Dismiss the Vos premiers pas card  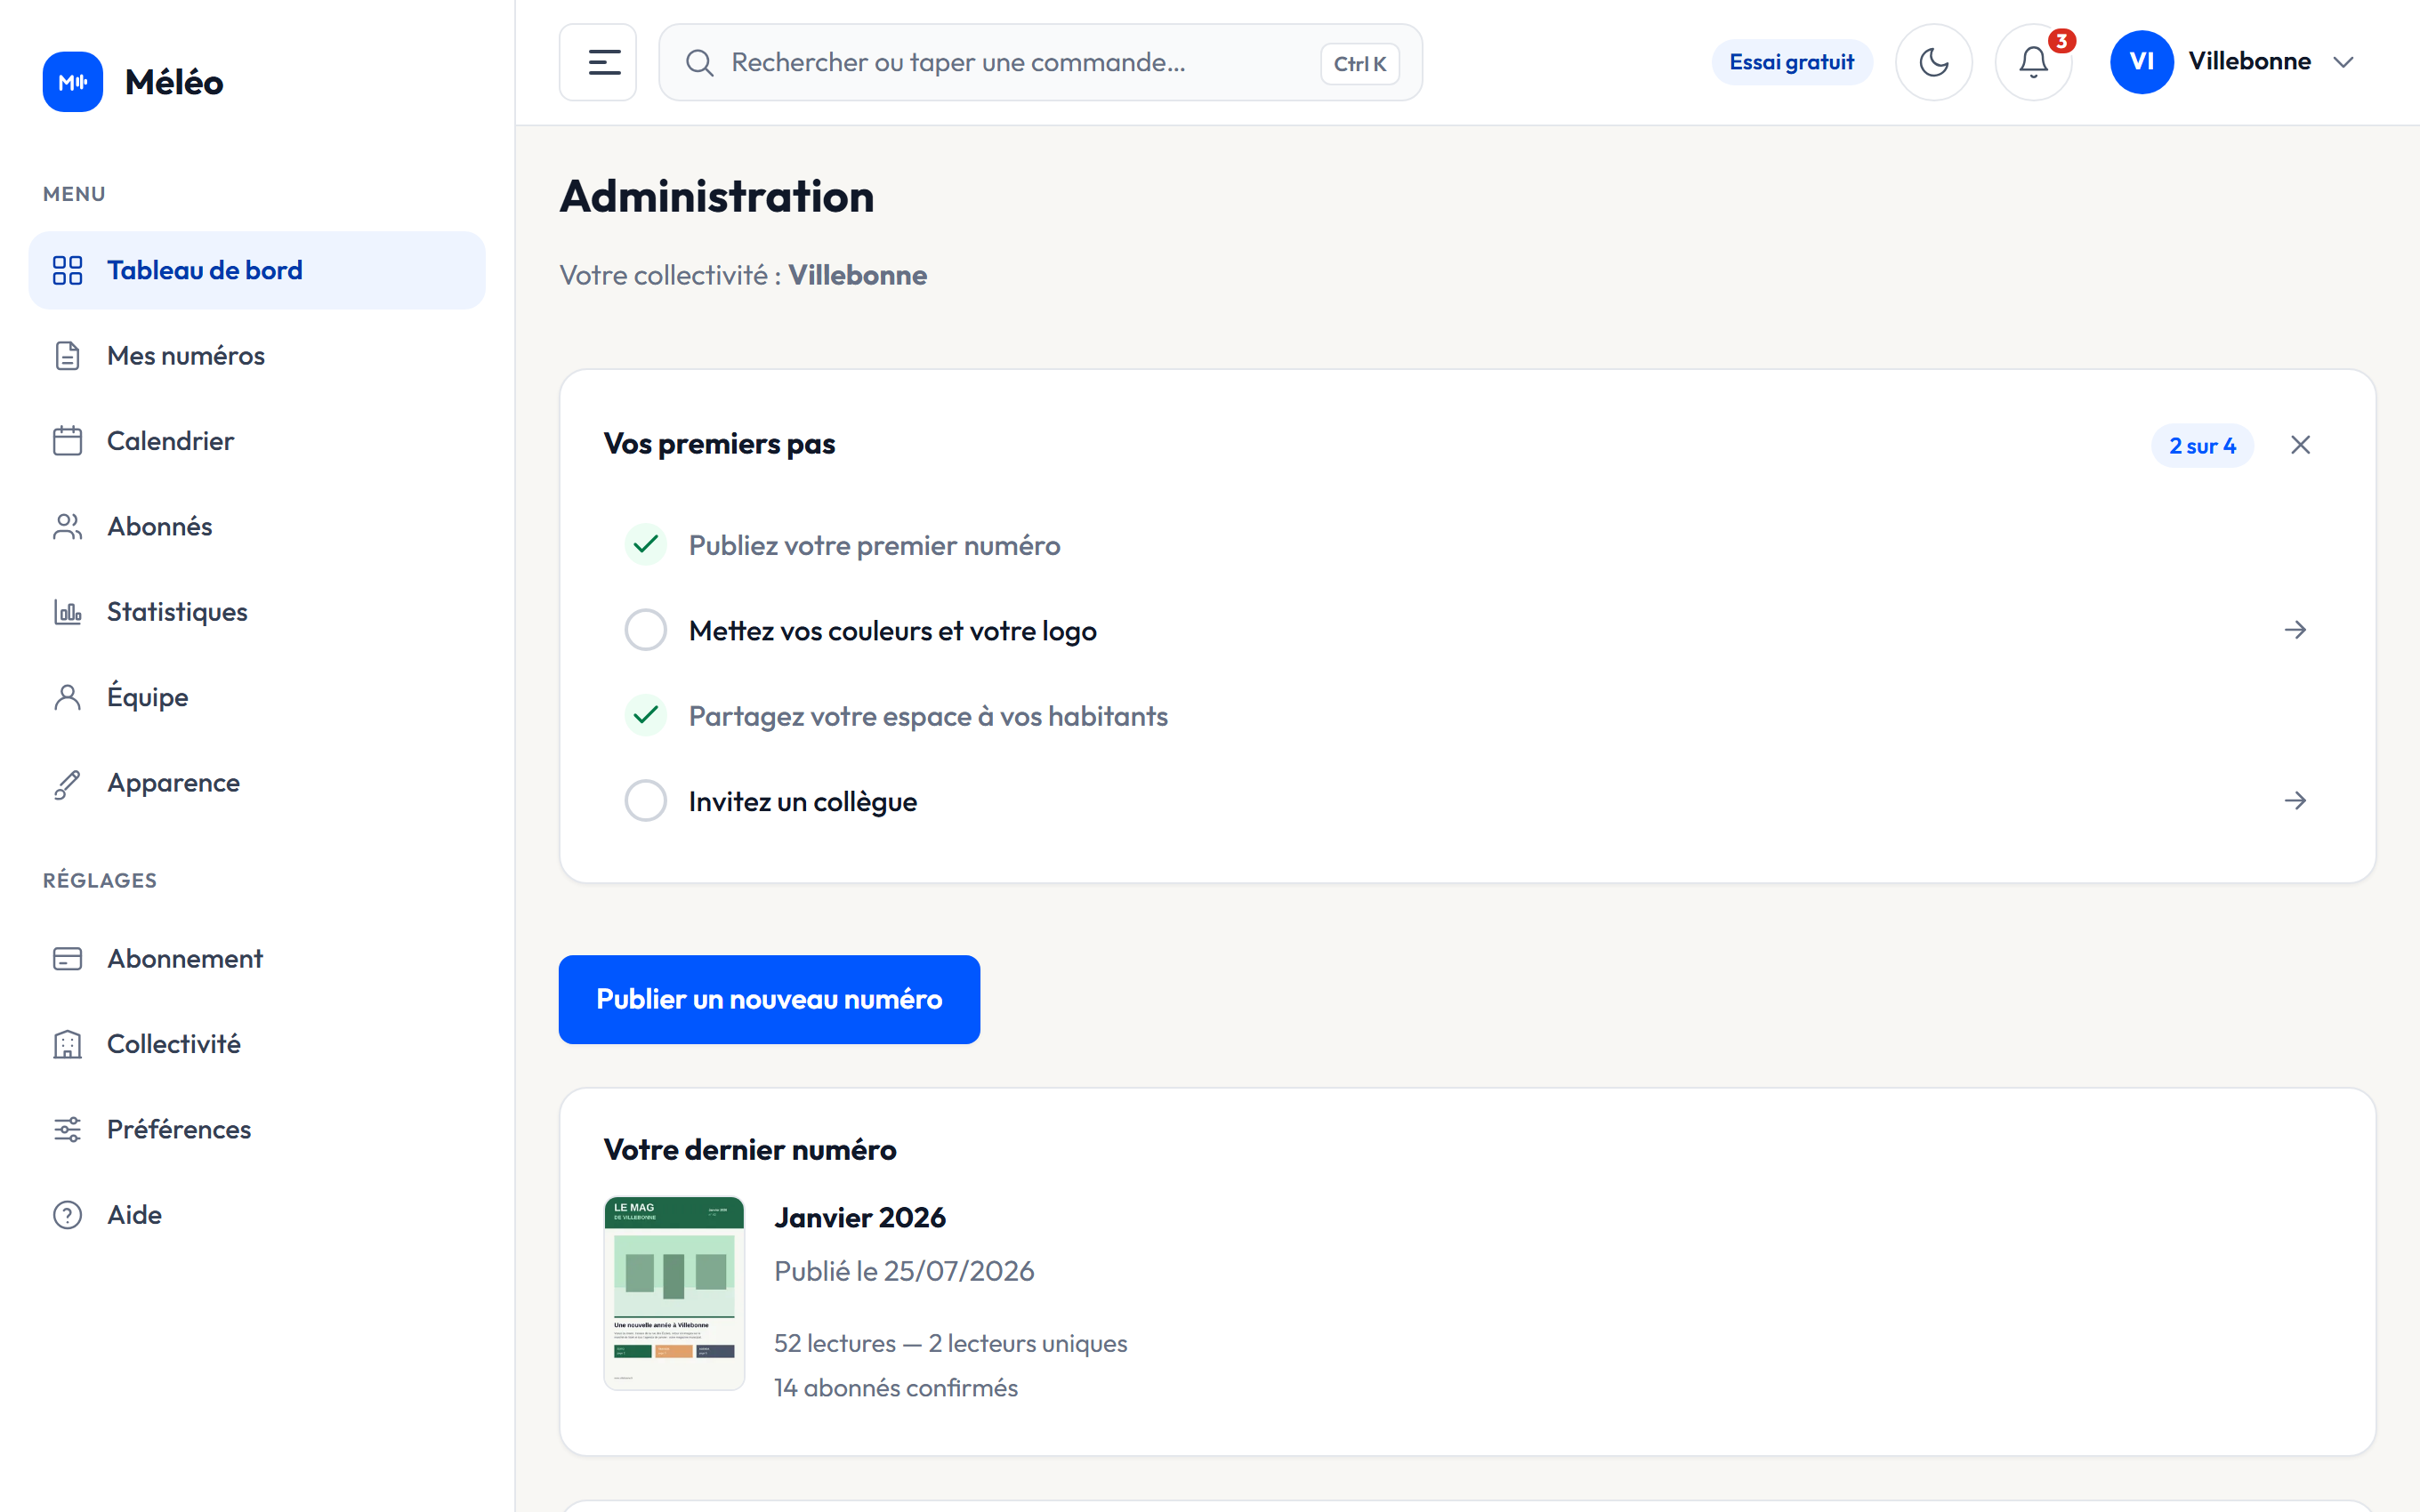point(2300,445)
